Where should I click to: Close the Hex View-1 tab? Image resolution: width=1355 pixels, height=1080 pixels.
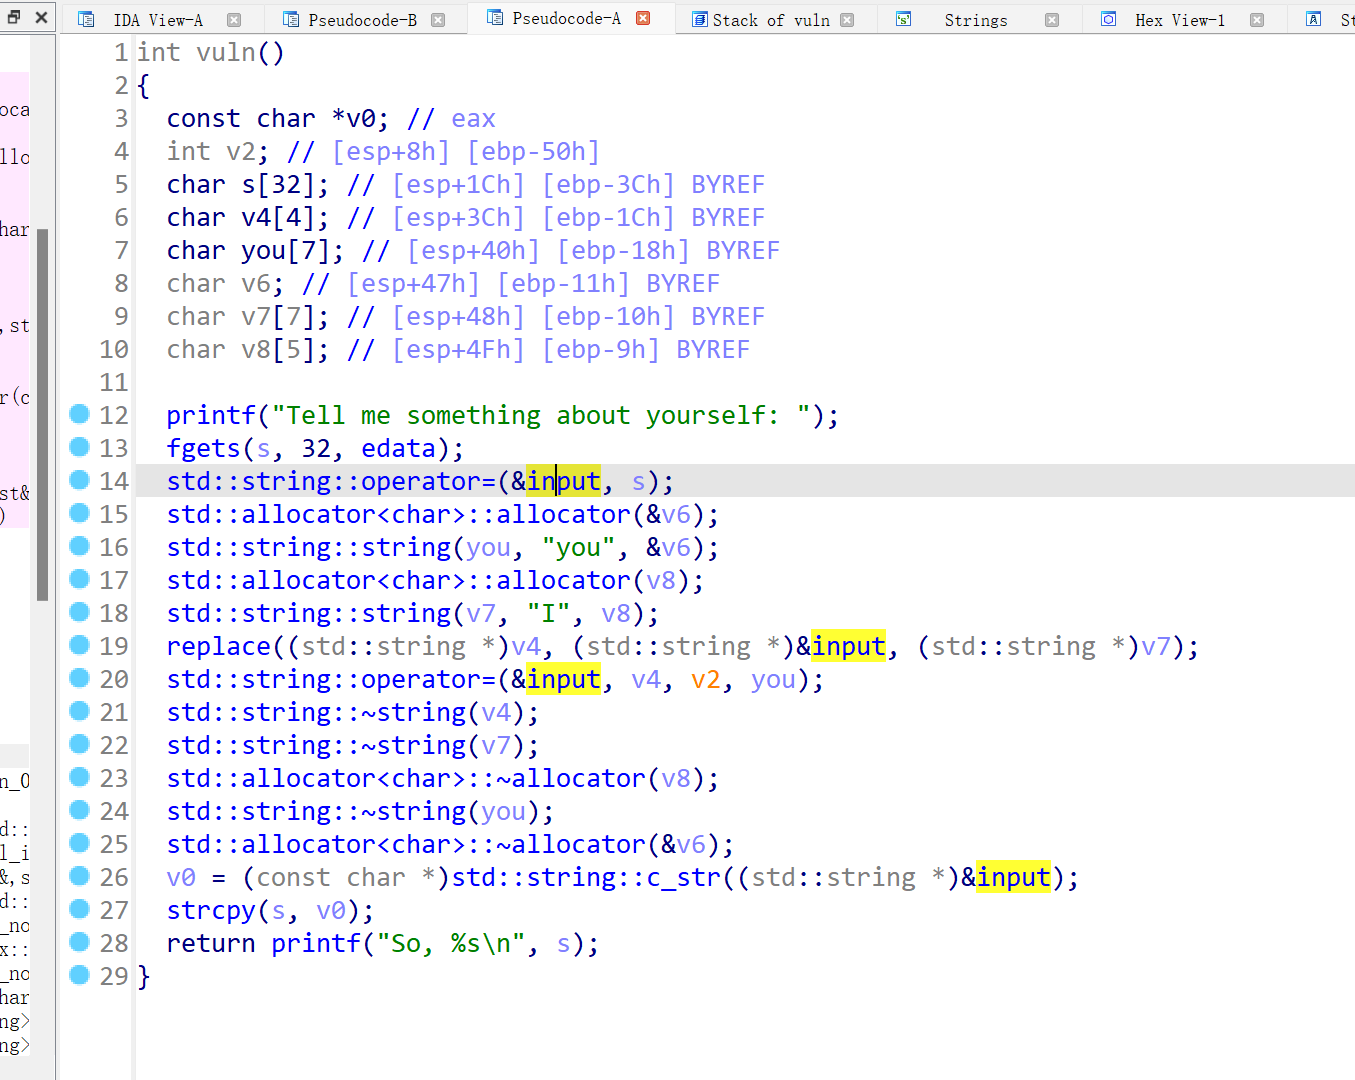pyautogui.click(x=1257, y=20)
